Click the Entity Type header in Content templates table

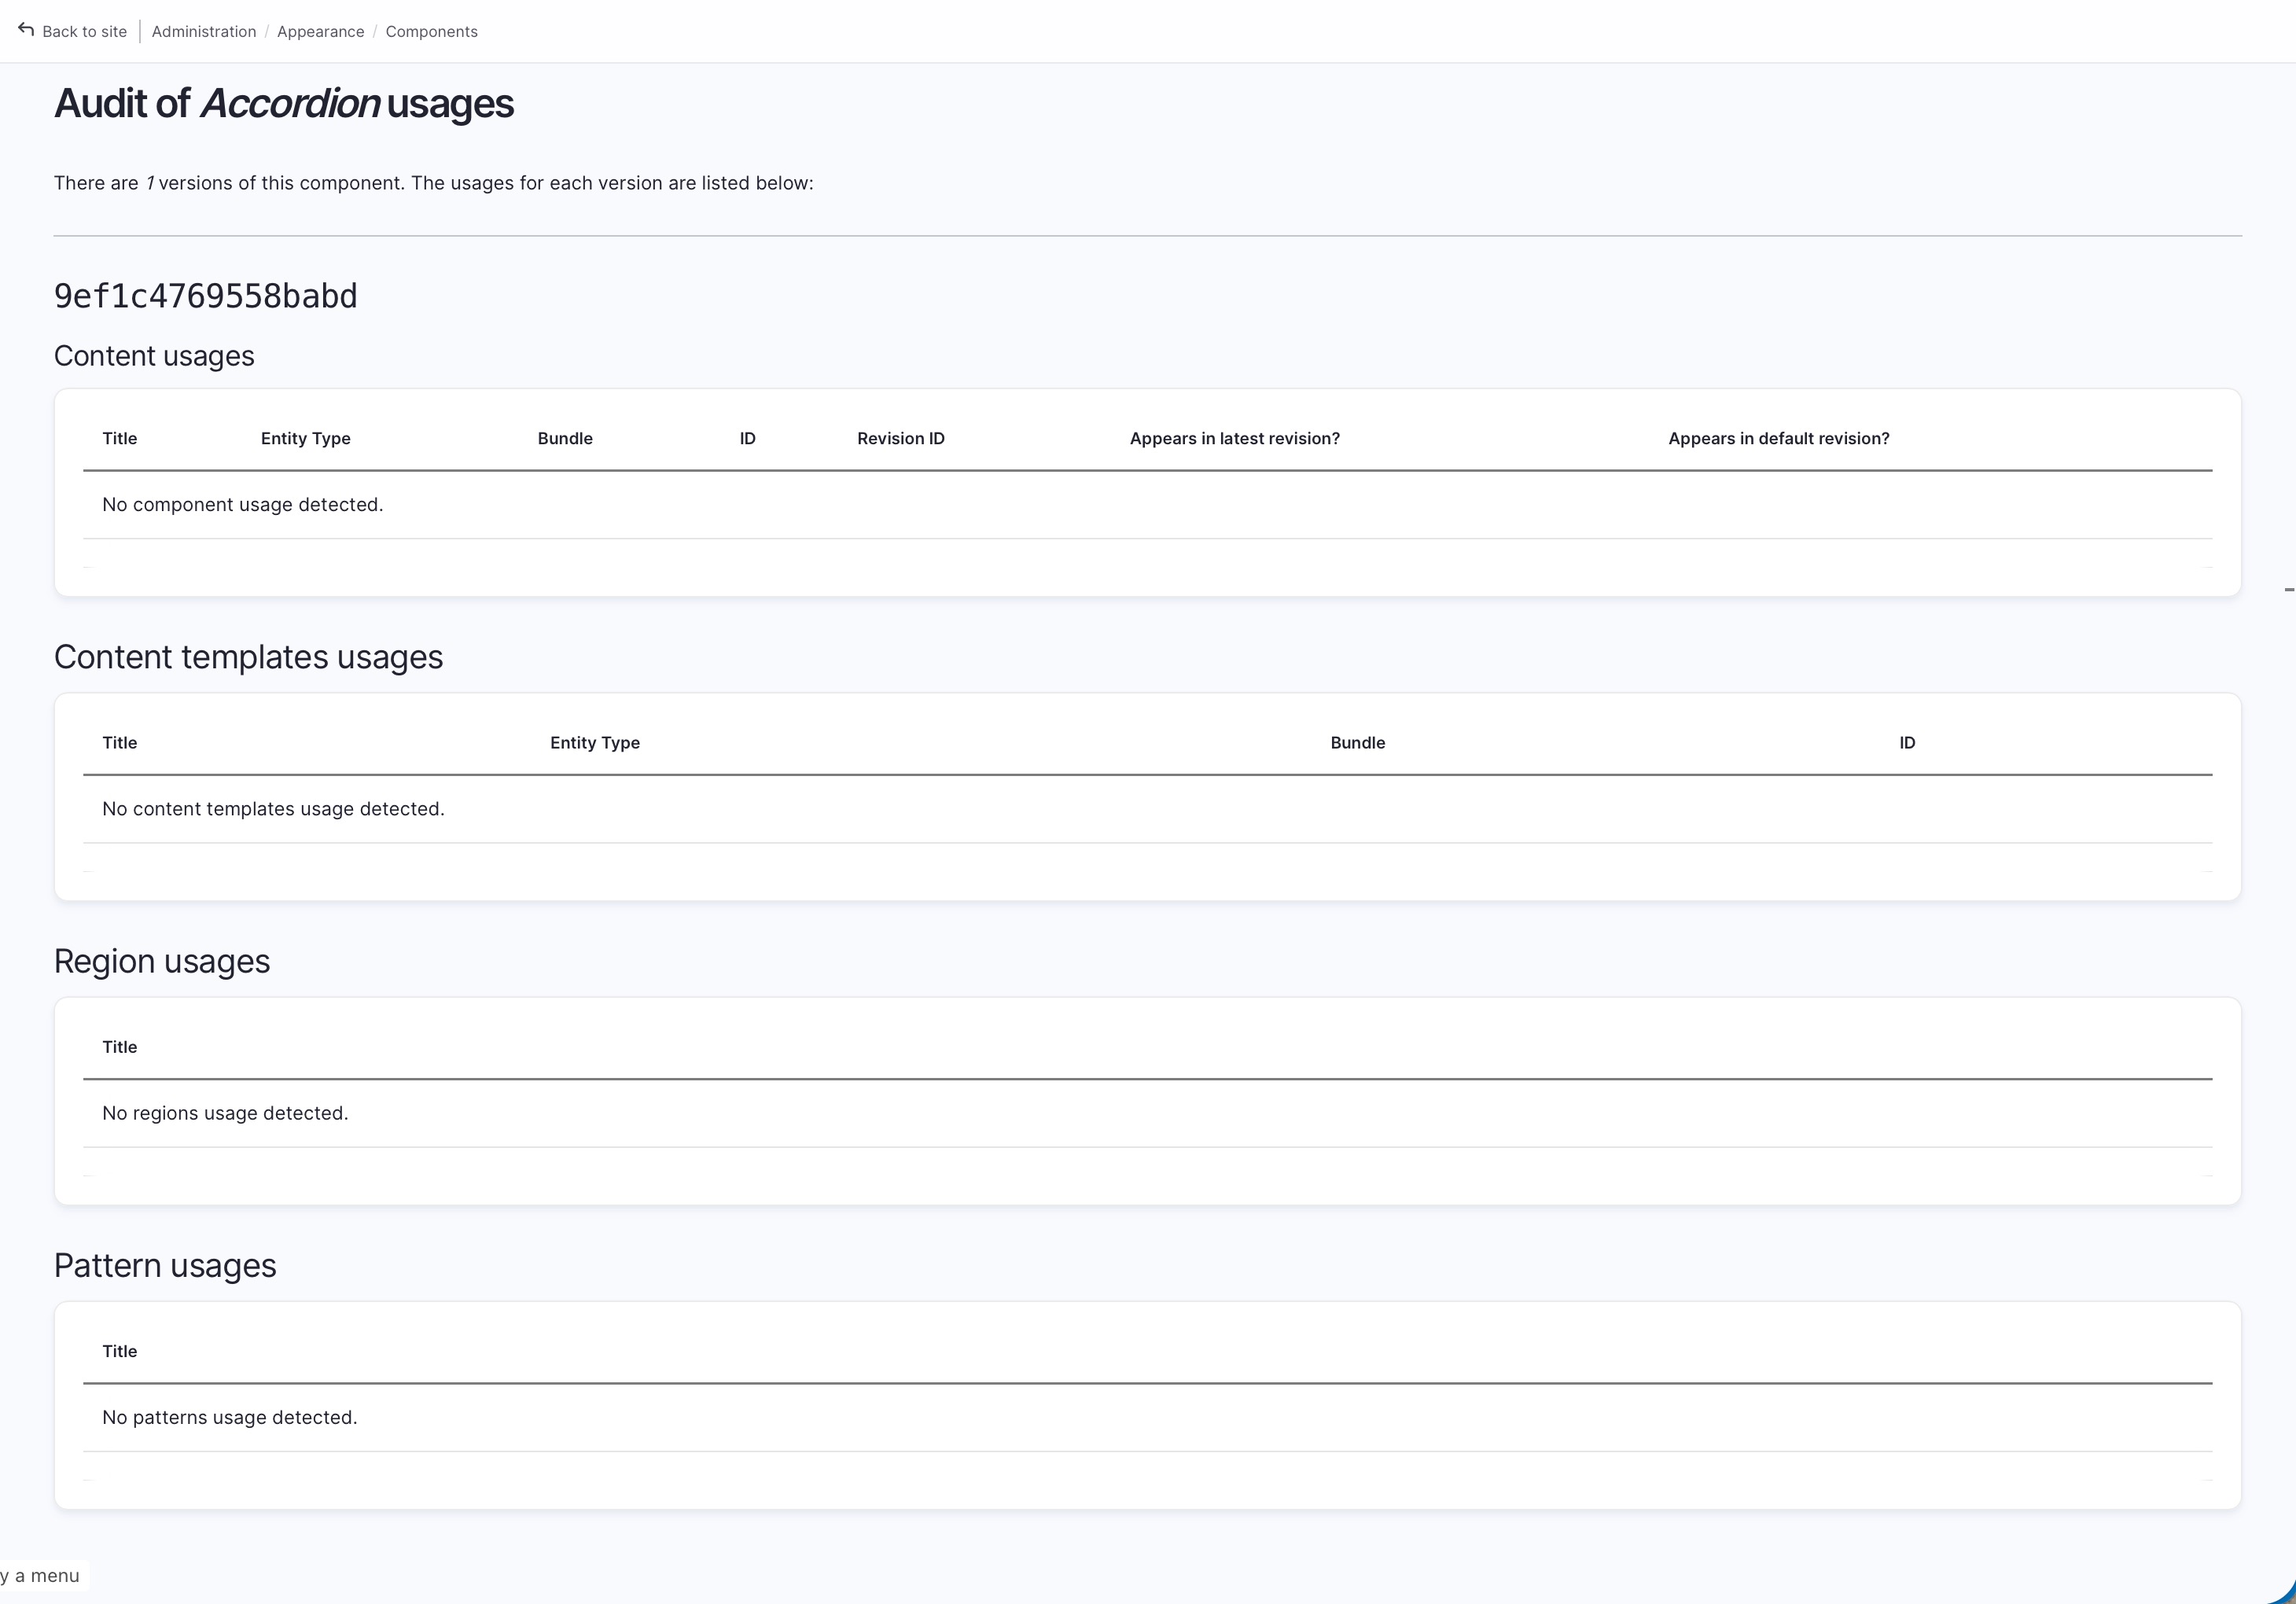[x=595, y=743]
